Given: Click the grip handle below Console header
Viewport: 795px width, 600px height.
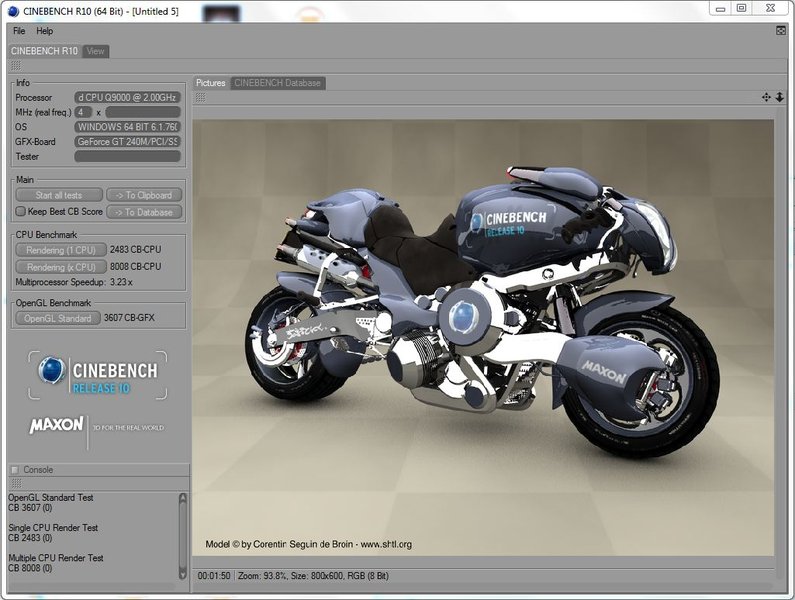Looking at the screenshot, I should [x=16, y=483].
